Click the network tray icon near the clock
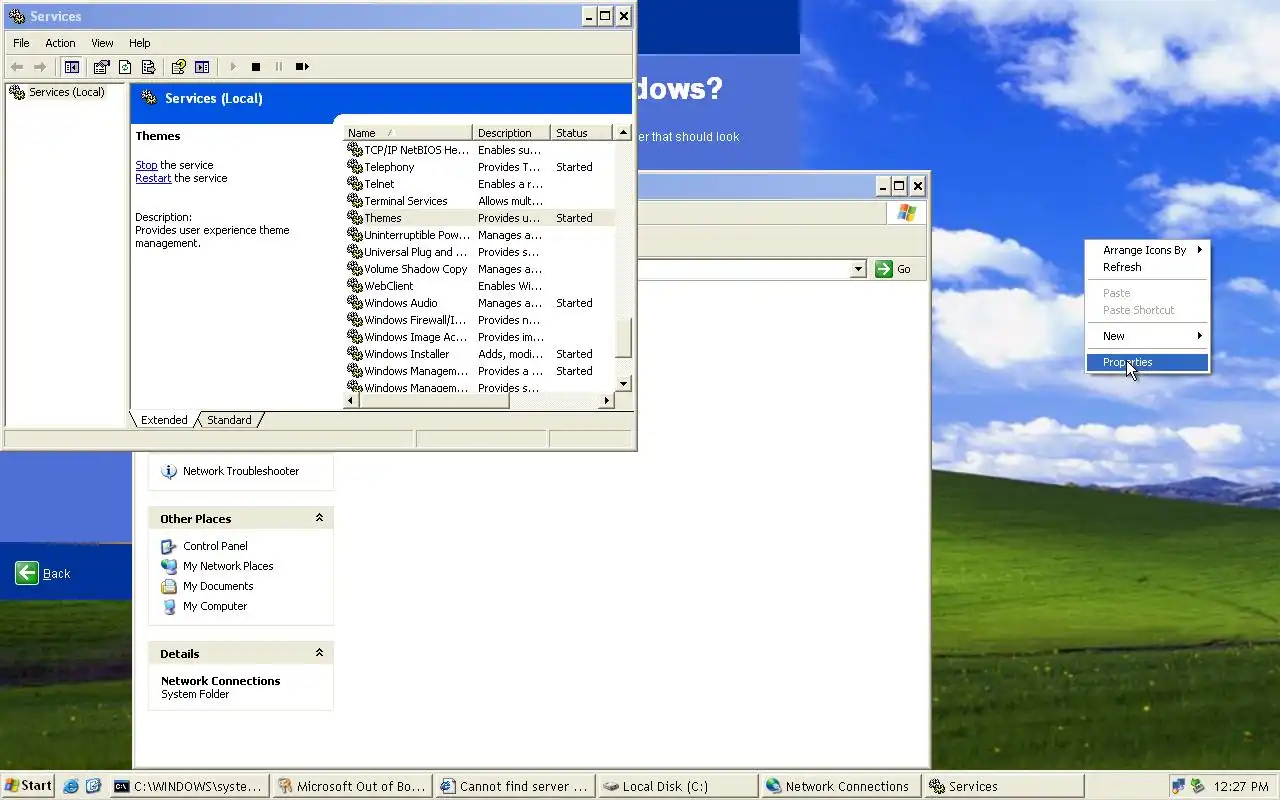This screenshot has height=800, width=1280. tap(1179, 786)
